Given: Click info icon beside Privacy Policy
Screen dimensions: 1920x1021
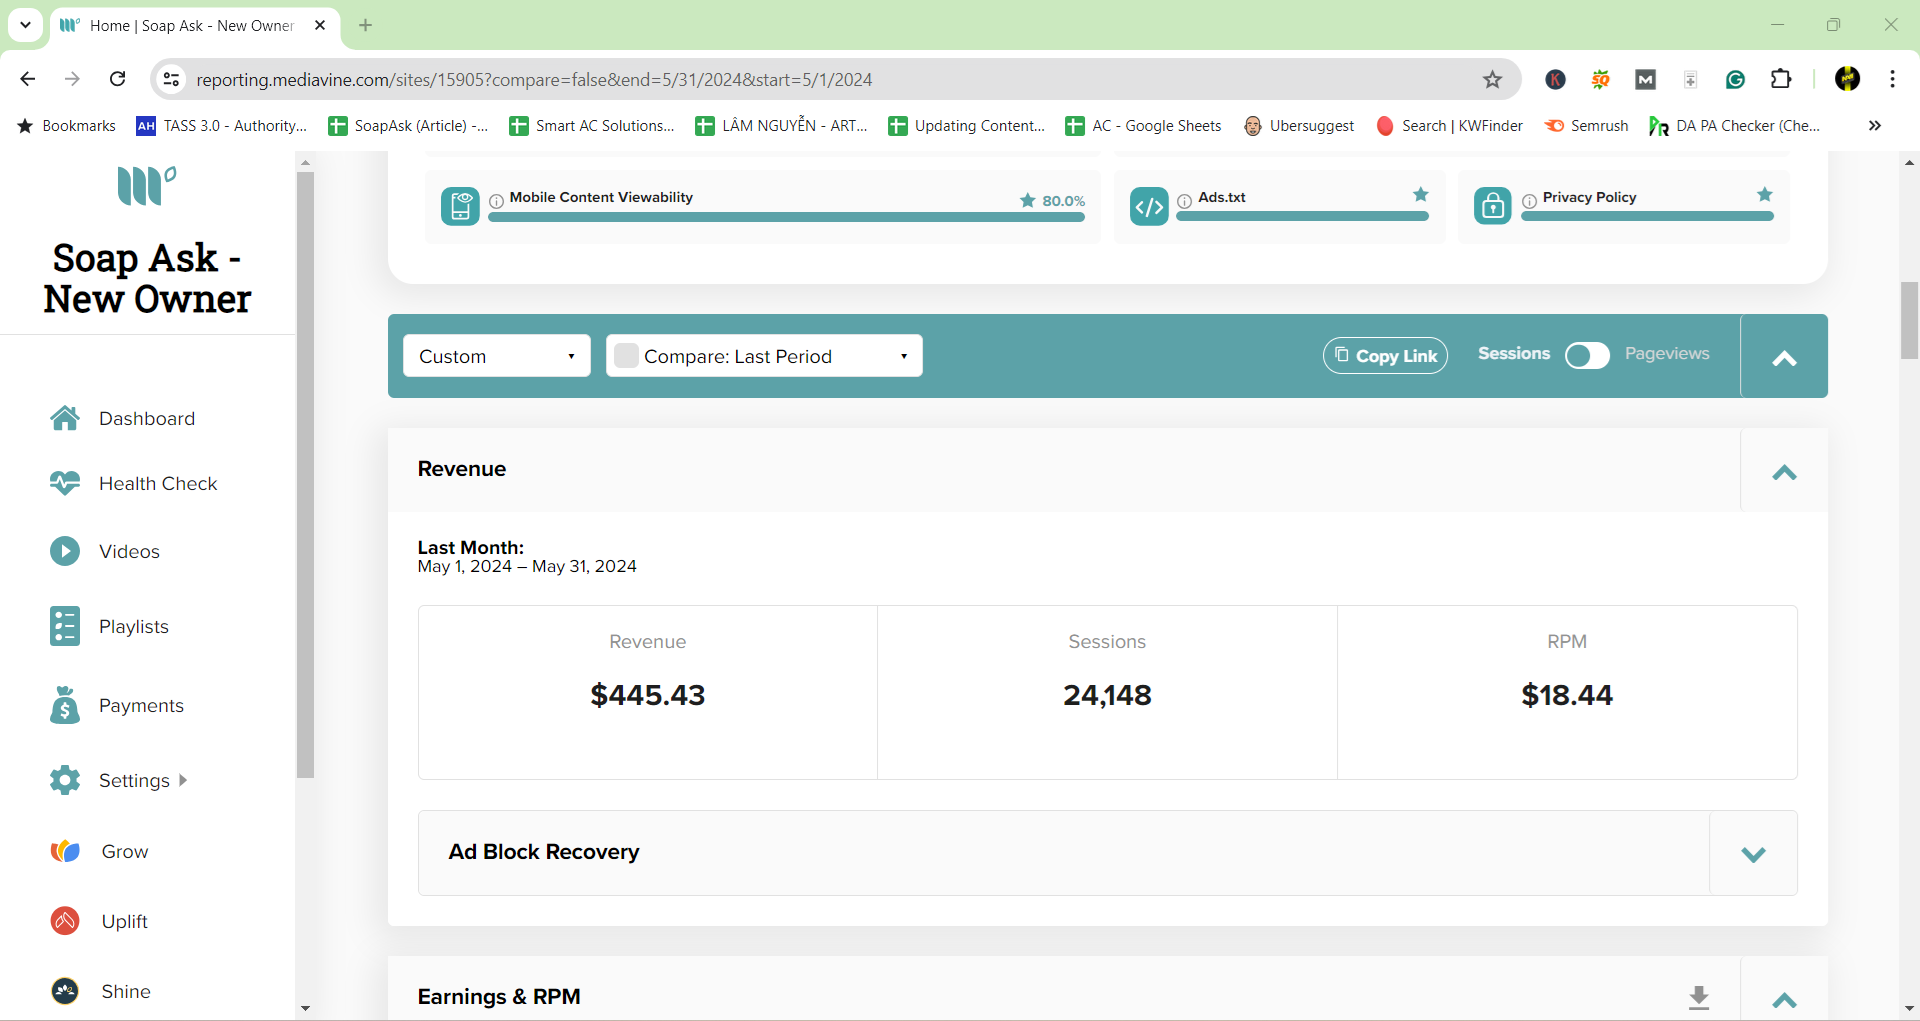Looking at the screenshot, I should [x=1530, y=201].
